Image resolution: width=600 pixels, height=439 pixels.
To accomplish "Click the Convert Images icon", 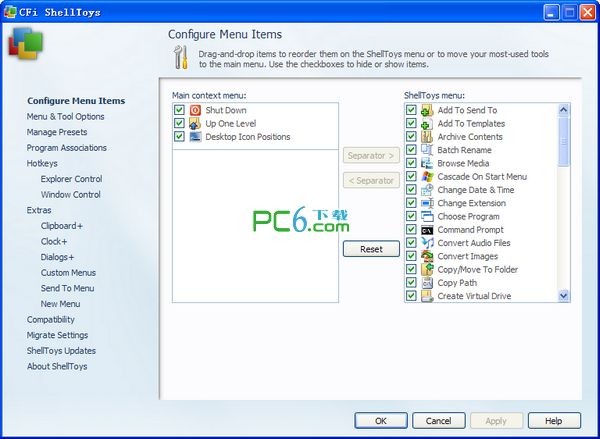I will [x=427, y=256].
